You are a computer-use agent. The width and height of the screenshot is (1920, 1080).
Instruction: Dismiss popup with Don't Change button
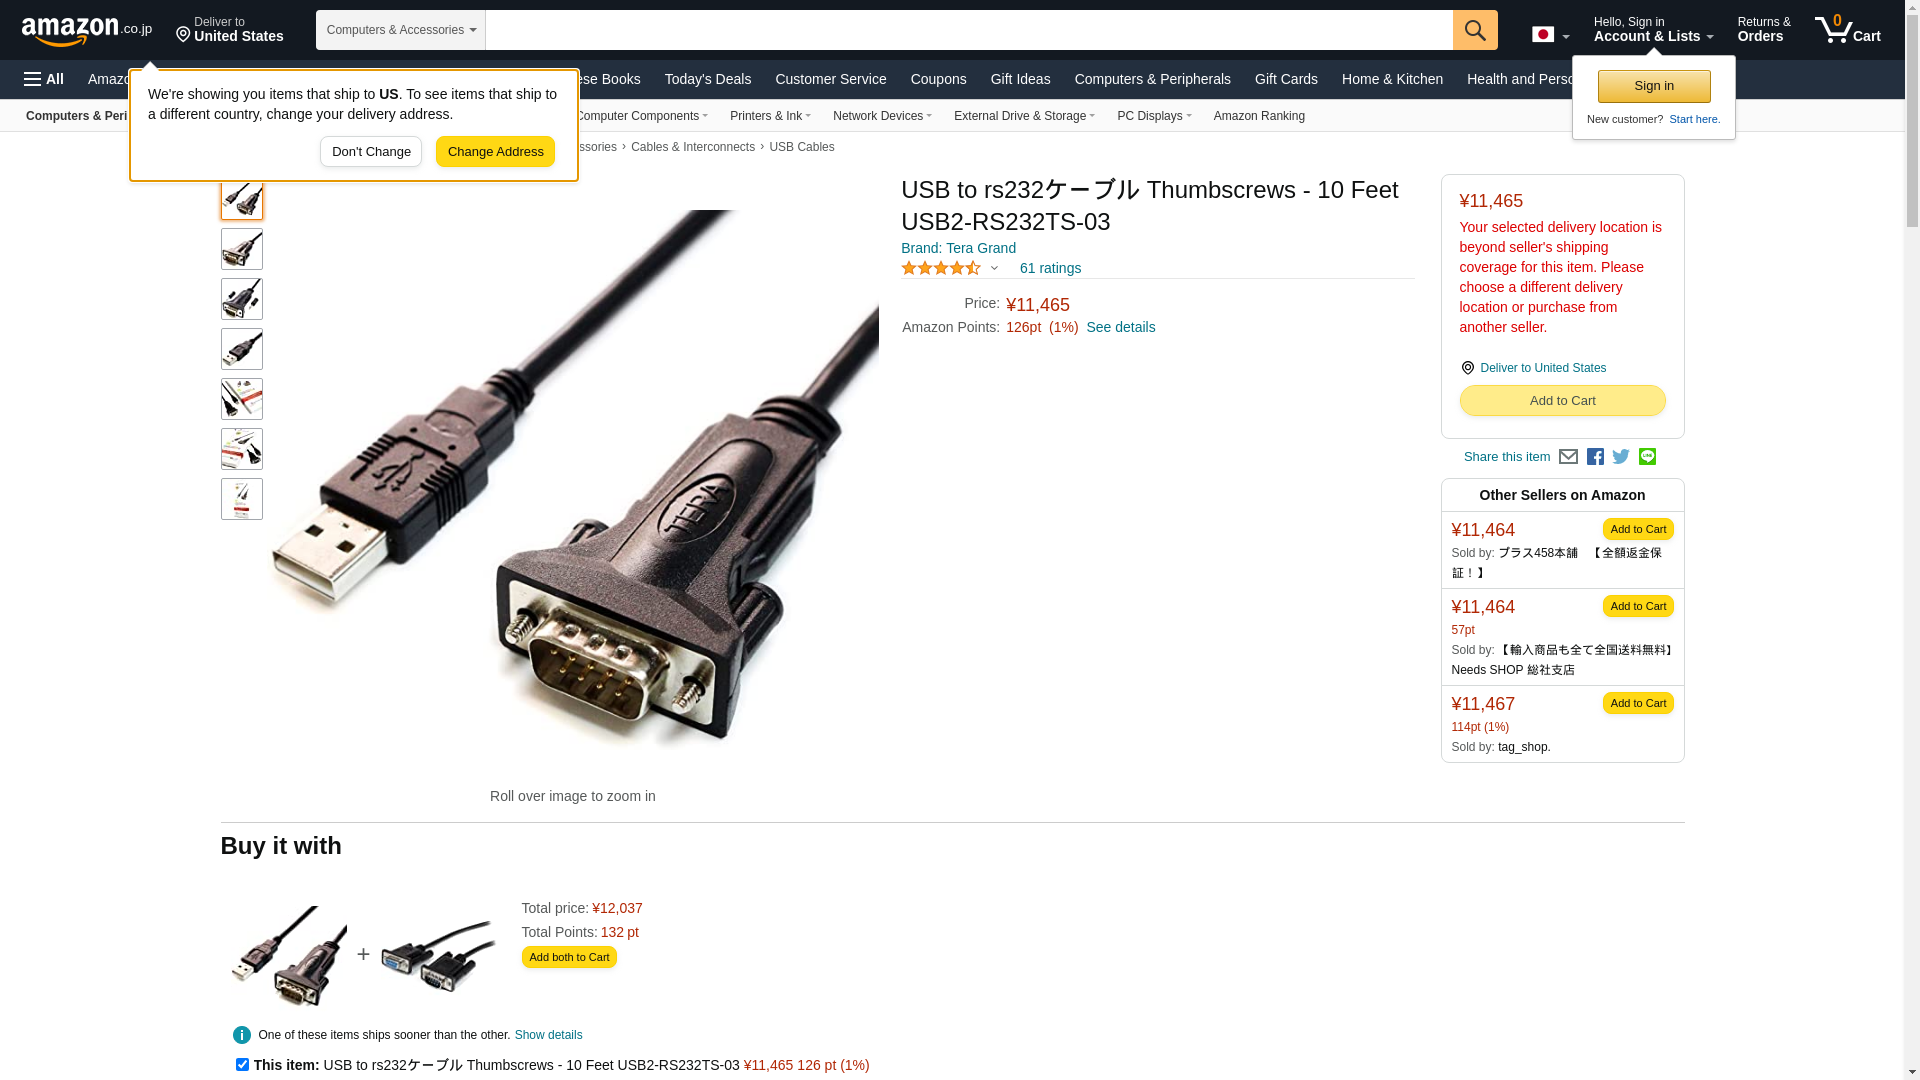[371, 152]
